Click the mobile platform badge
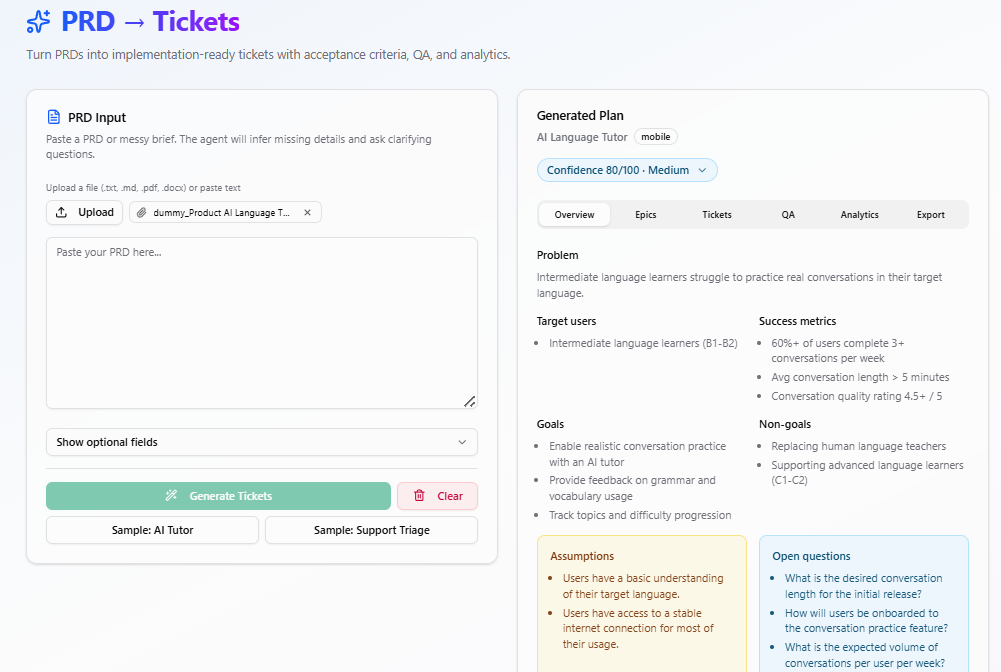 click(656, 137)
